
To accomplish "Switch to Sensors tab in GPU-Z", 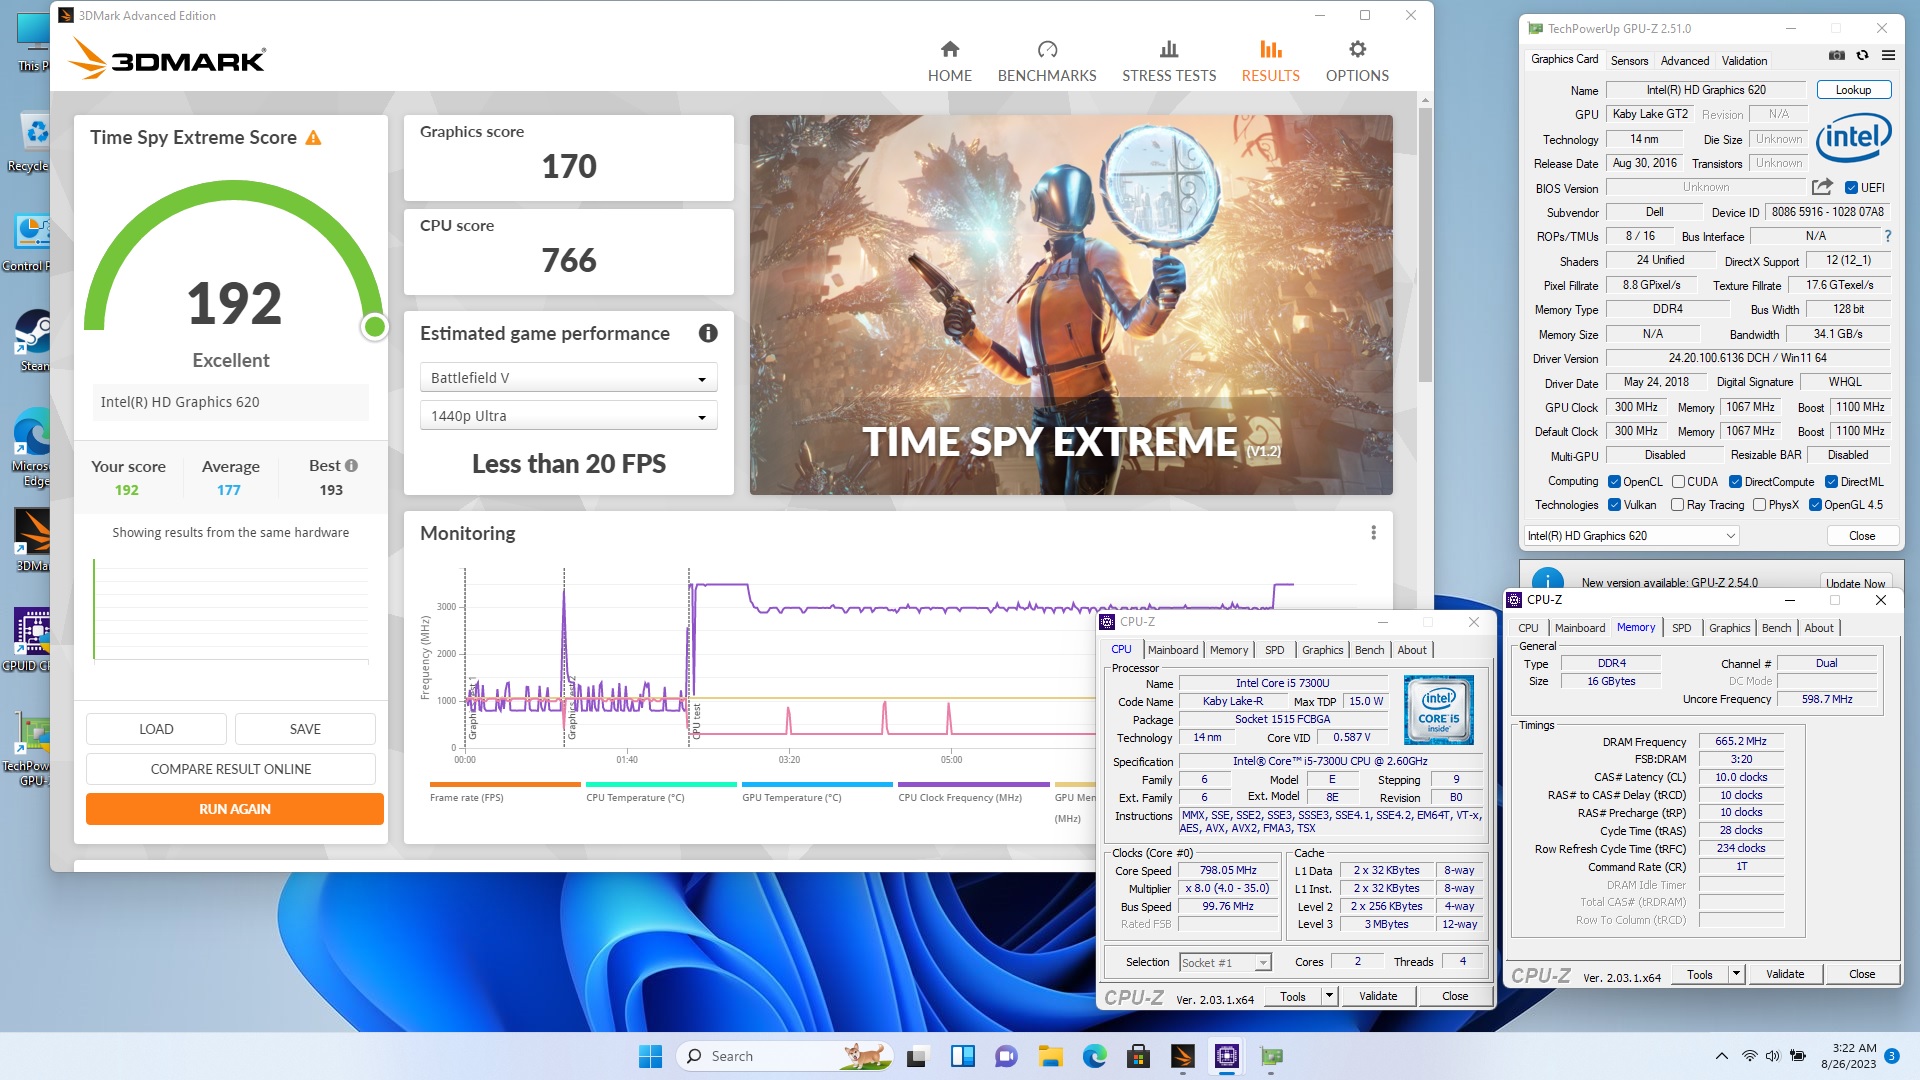I will tap(1629, 61).
